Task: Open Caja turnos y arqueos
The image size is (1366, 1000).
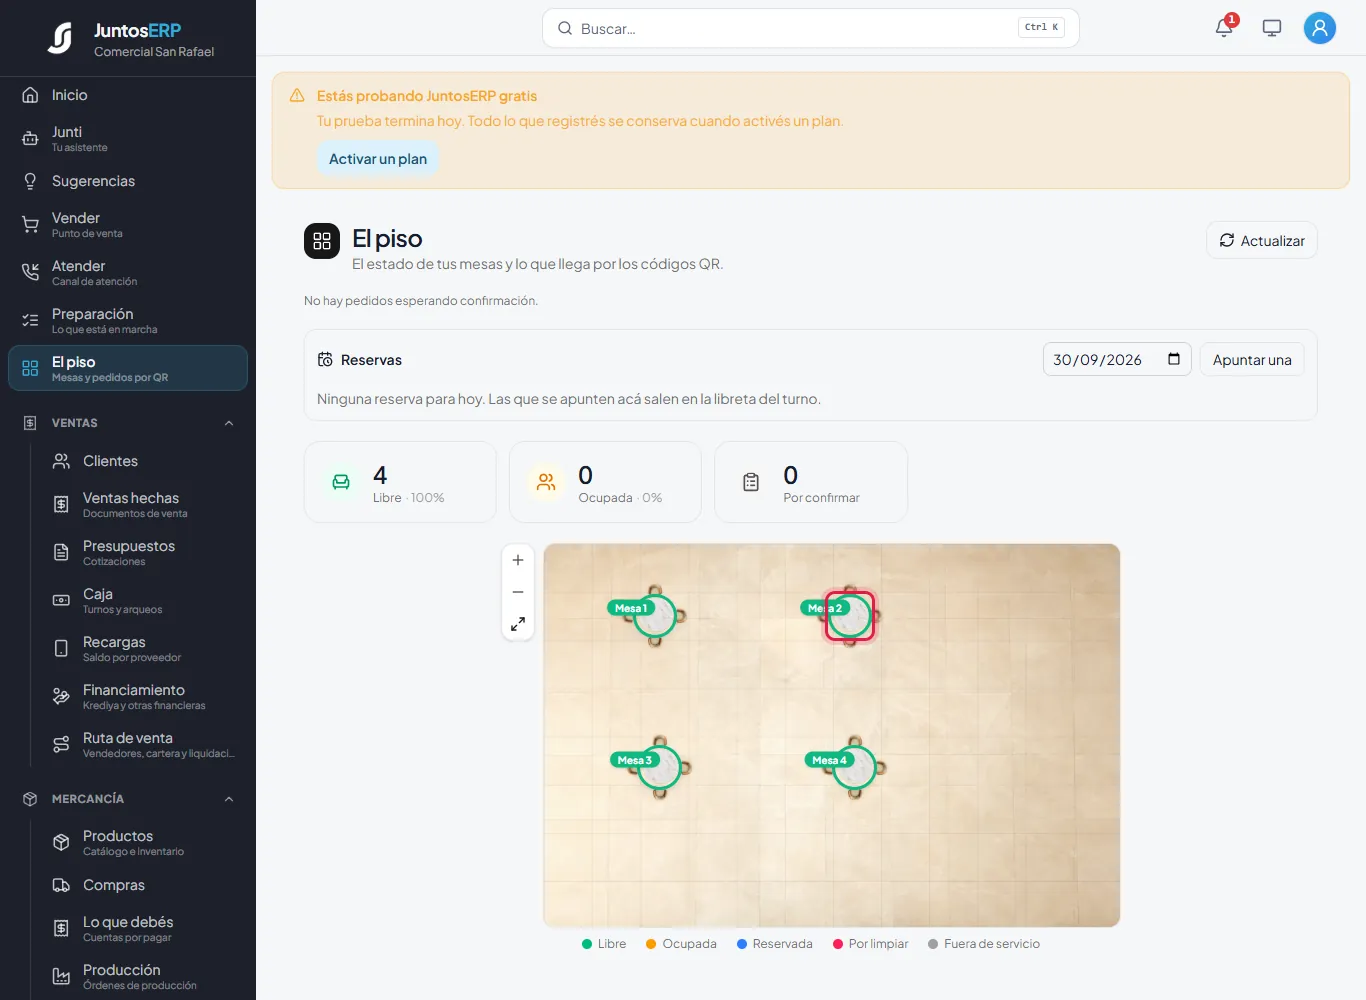Action: 143,600
